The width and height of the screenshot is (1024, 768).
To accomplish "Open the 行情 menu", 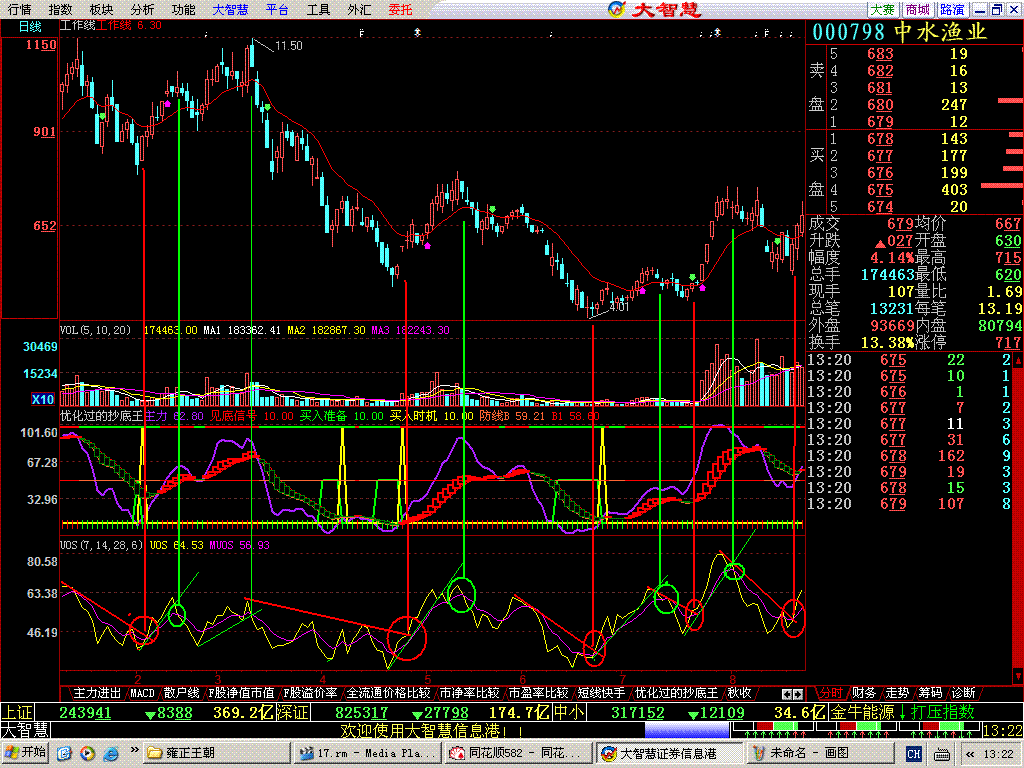I will point(19,9).
